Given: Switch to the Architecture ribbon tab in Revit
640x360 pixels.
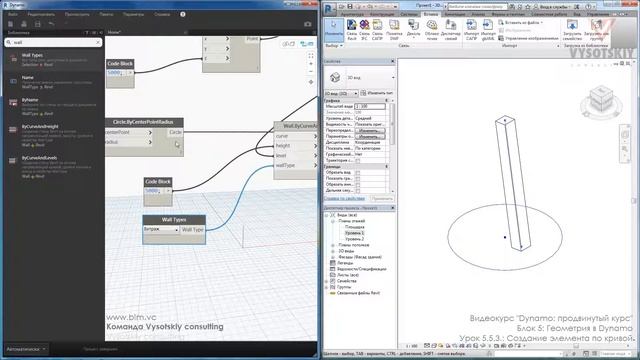Looking at the screenshot, I should coord(352,14).
